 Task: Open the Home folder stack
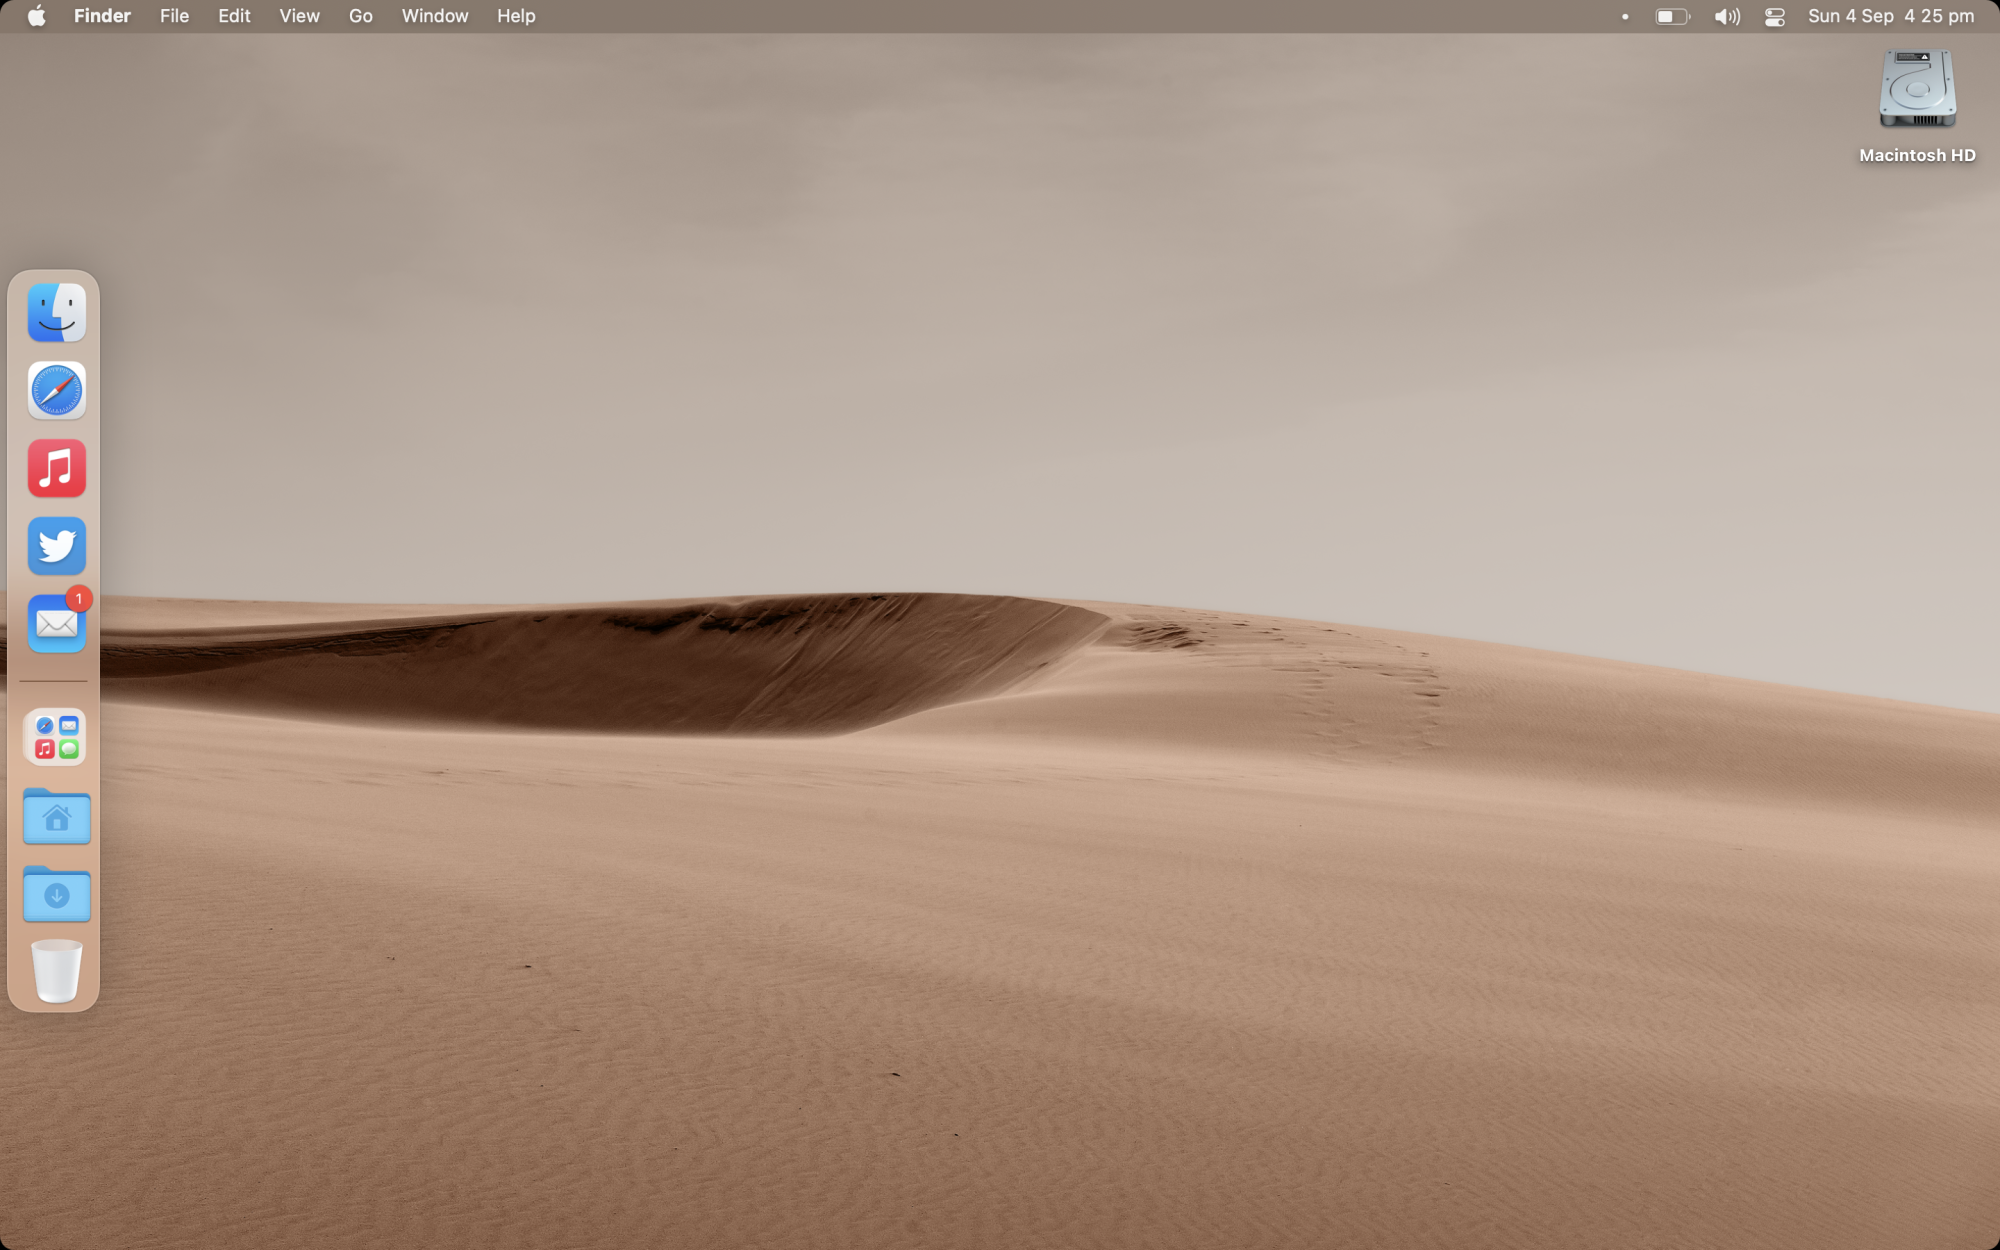click(x=56, y=817)
